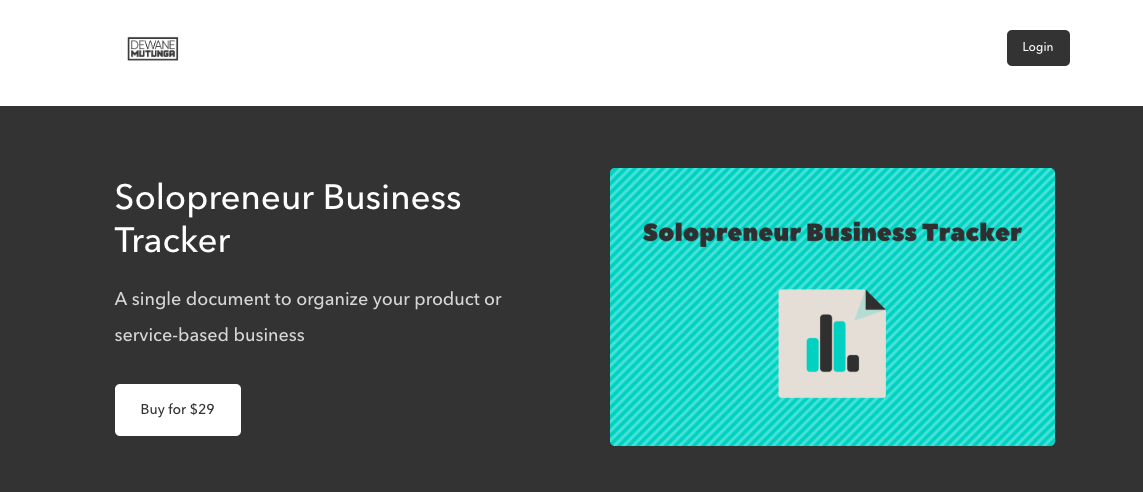Open the Login page
Screen dimensions: 1143x492
pos(1038,47)
